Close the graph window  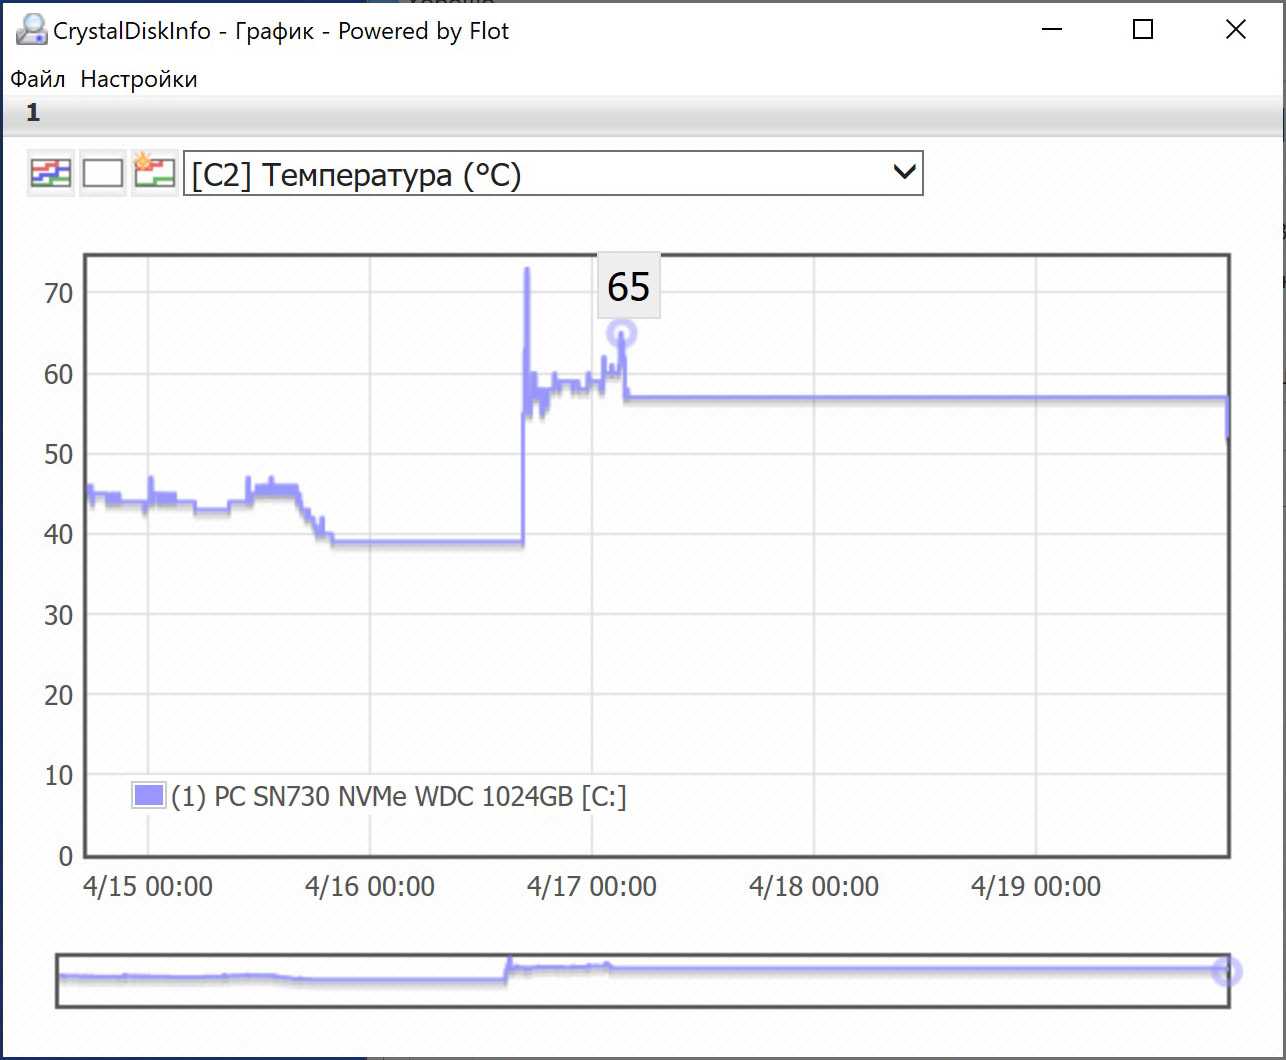pyautogui.click(x=1236, y=30)
